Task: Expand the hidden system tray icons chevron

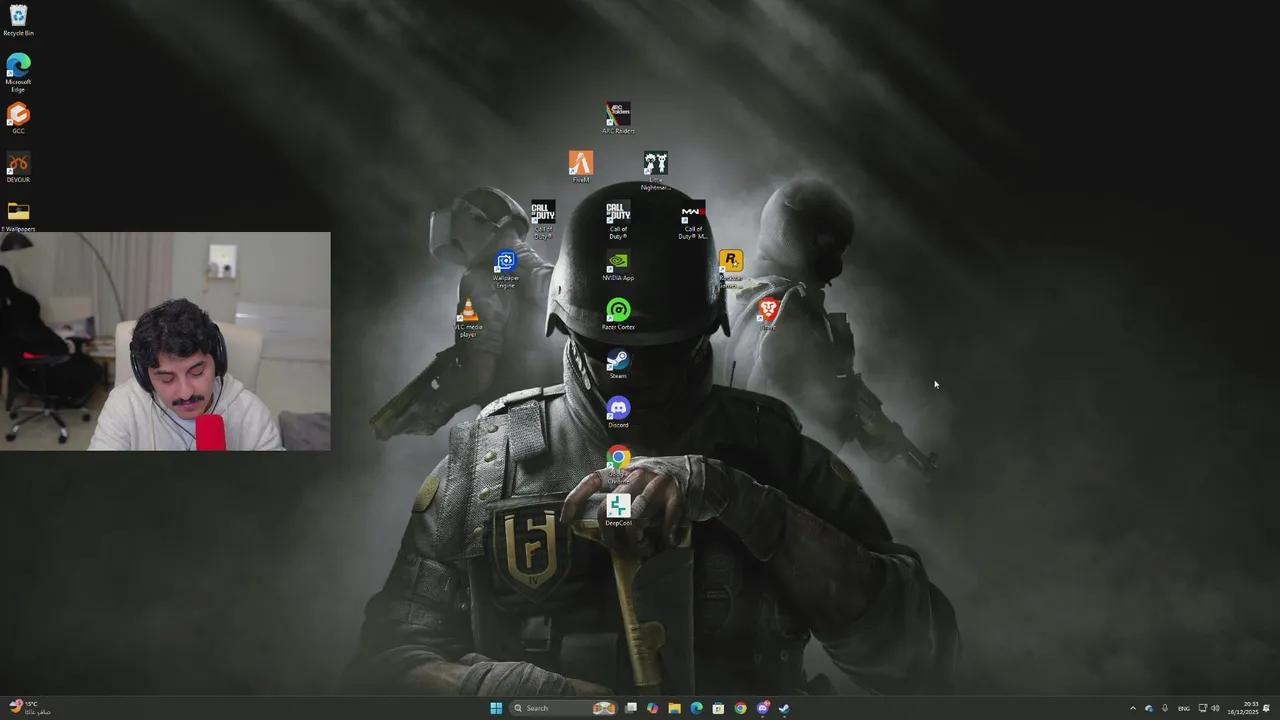Action: point(1133,708)
